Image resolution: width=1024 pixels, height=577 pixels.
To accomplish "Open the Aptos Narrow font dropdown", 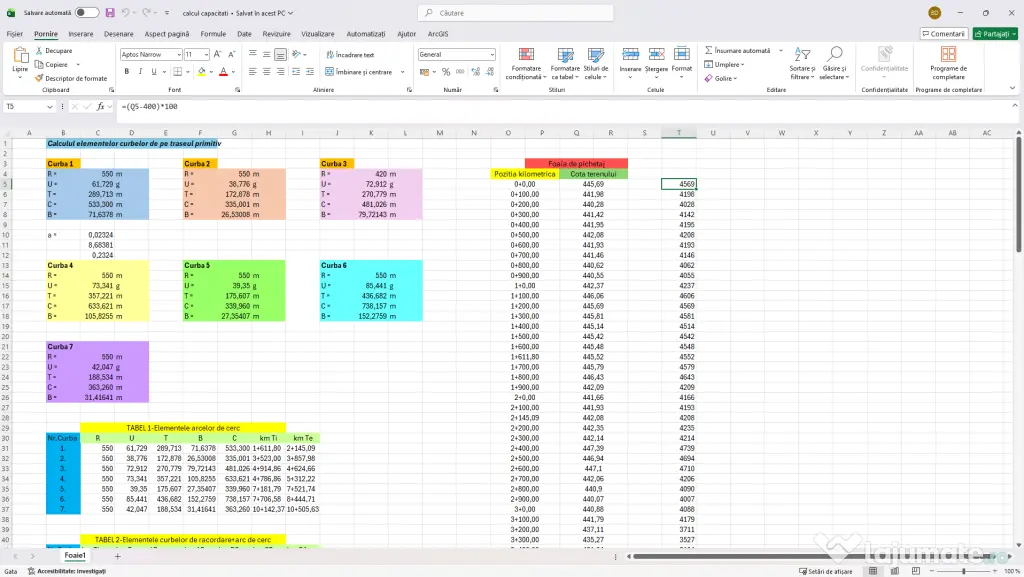I will click(x=178, y=55).
